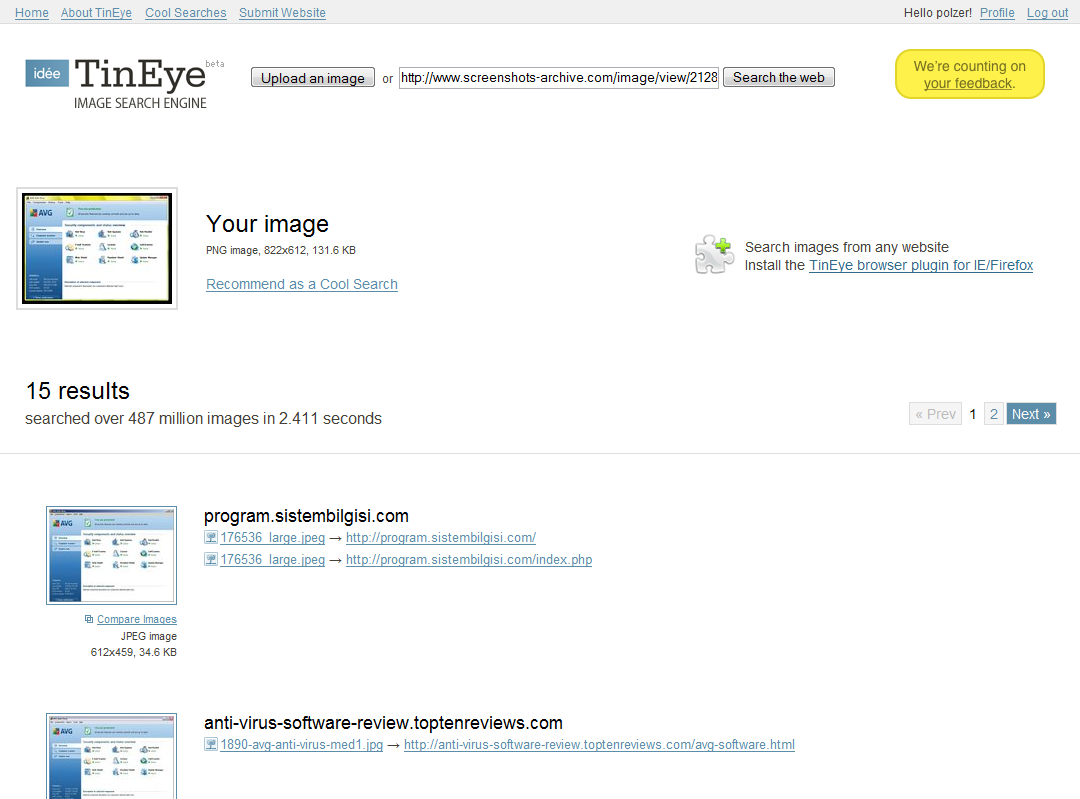Click PNG image, 822x612, 131.6 KB text
This screenshot has width=1080, height=799.
[x=281, y=250]
